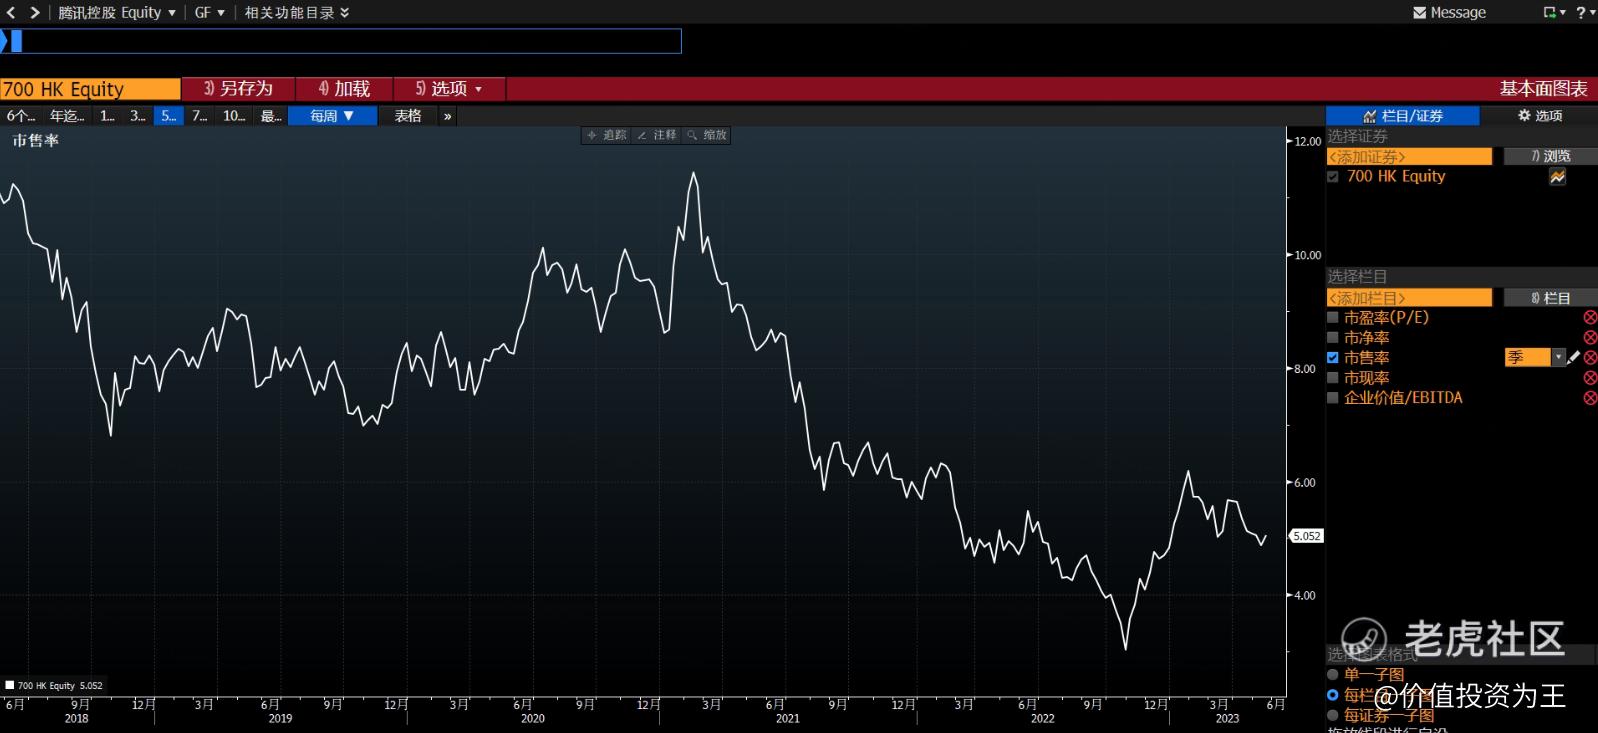Expand more toolbar options with » button
The image size is (1598, 733).
pos(447,116)
